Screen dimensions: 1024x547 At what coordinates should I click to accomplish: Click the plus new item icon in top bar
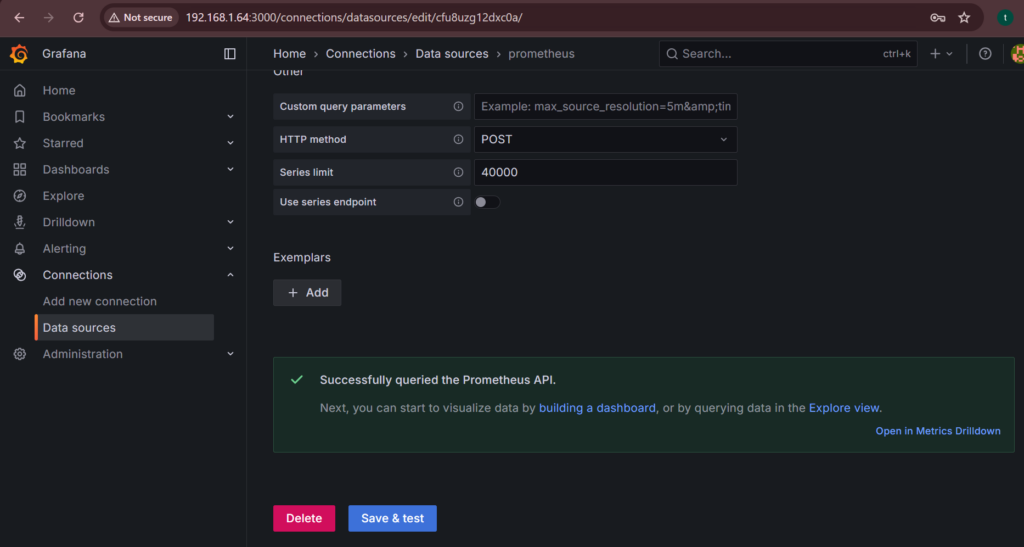click(x=935, y=54)
